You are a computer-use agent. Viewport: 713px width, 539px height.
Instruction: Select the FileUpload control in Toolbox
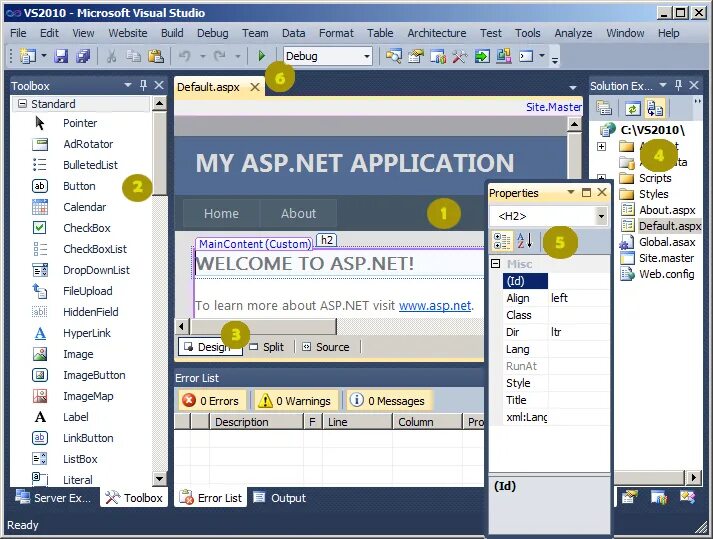click(88, 291)
